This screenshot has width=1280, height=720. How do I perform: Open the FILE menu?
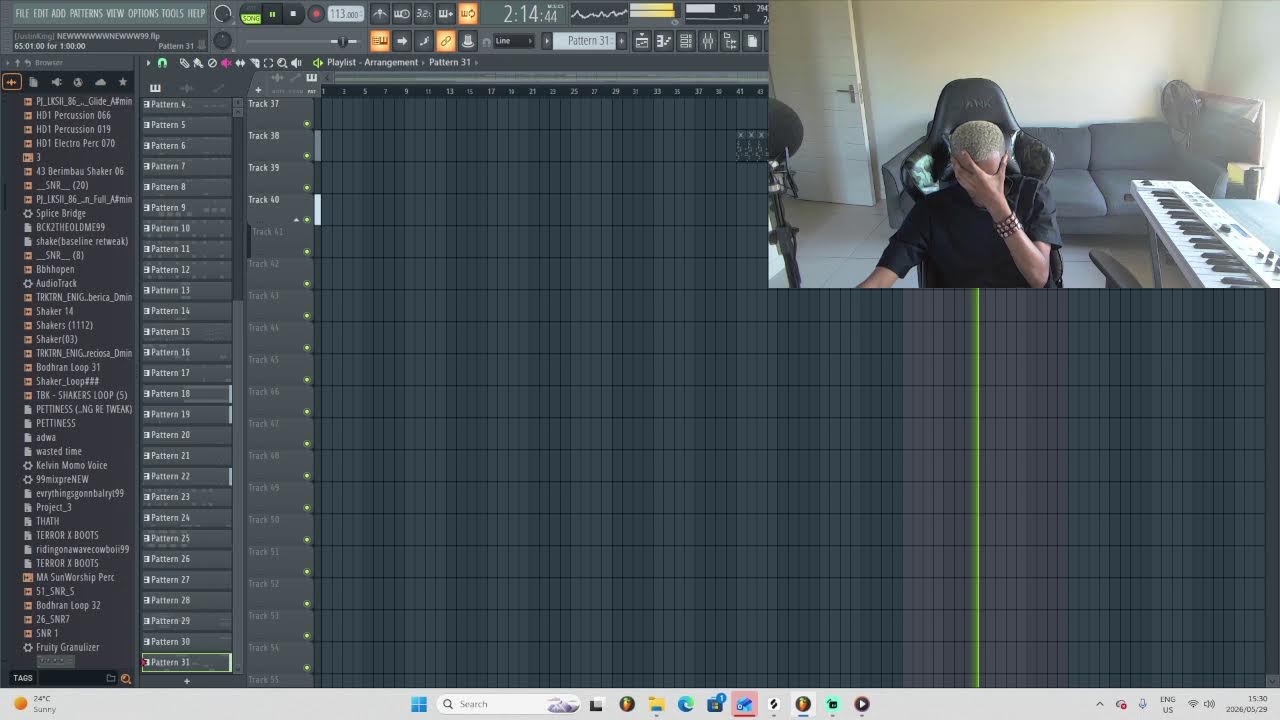(x=22, y=14)
